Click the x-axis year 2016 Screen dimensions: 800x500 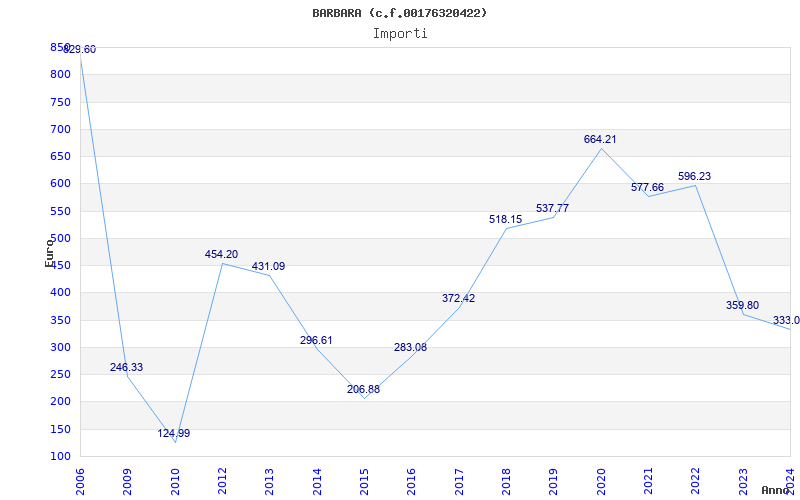click(x=412, y=482)
